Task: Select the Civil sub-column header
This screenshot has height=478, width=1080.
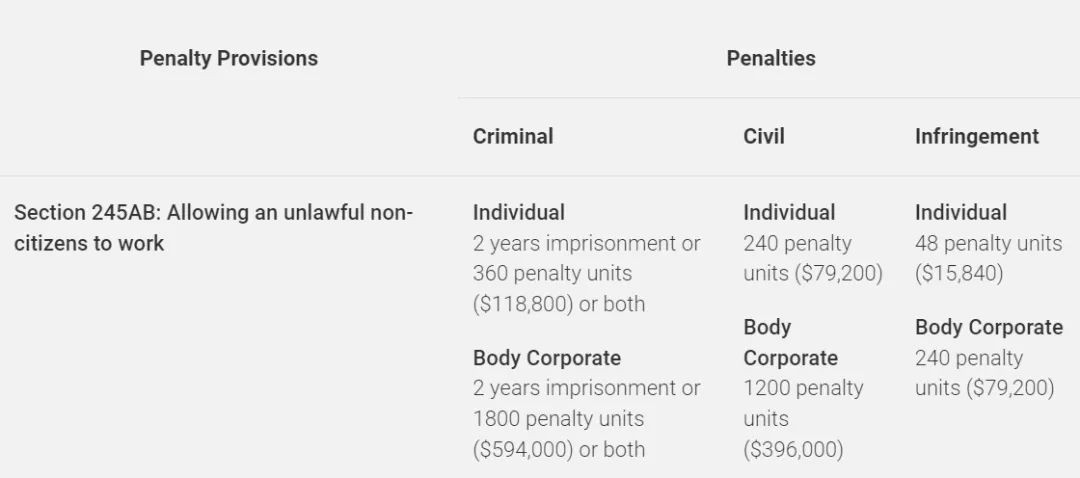Action: point(763,136)
